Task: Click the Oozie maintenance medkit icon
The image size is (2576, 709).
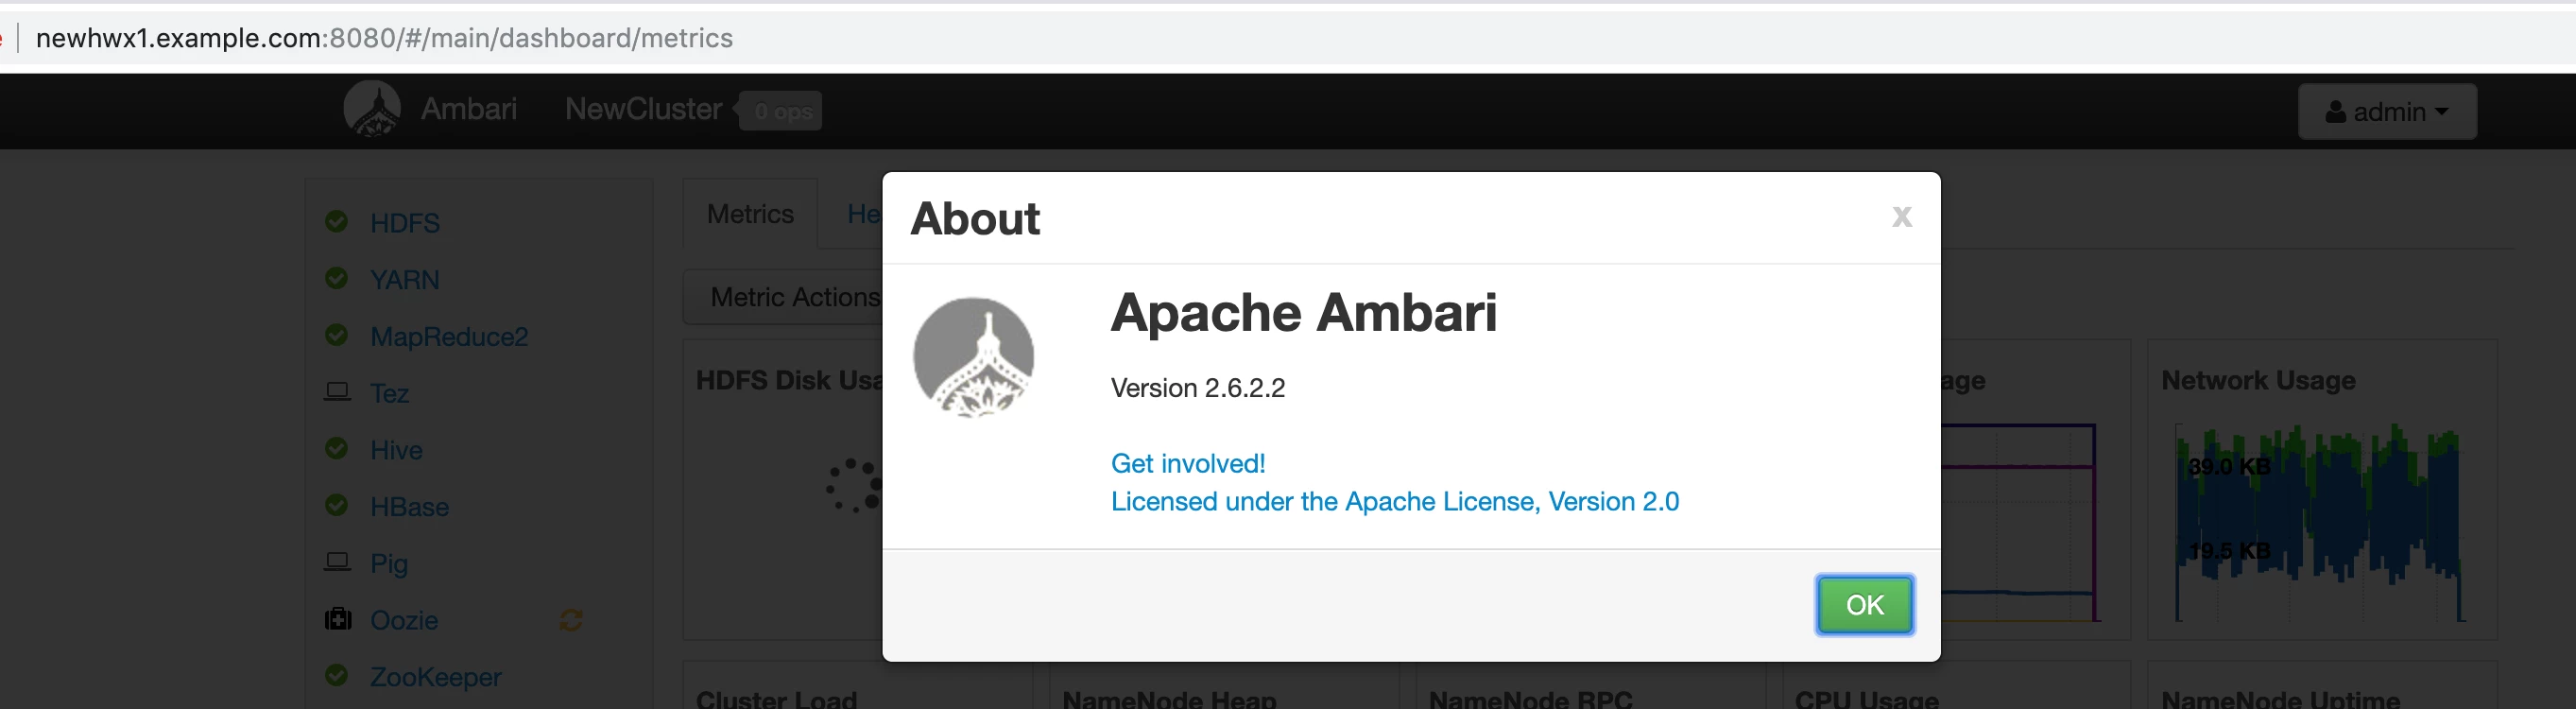Action: 338,619
